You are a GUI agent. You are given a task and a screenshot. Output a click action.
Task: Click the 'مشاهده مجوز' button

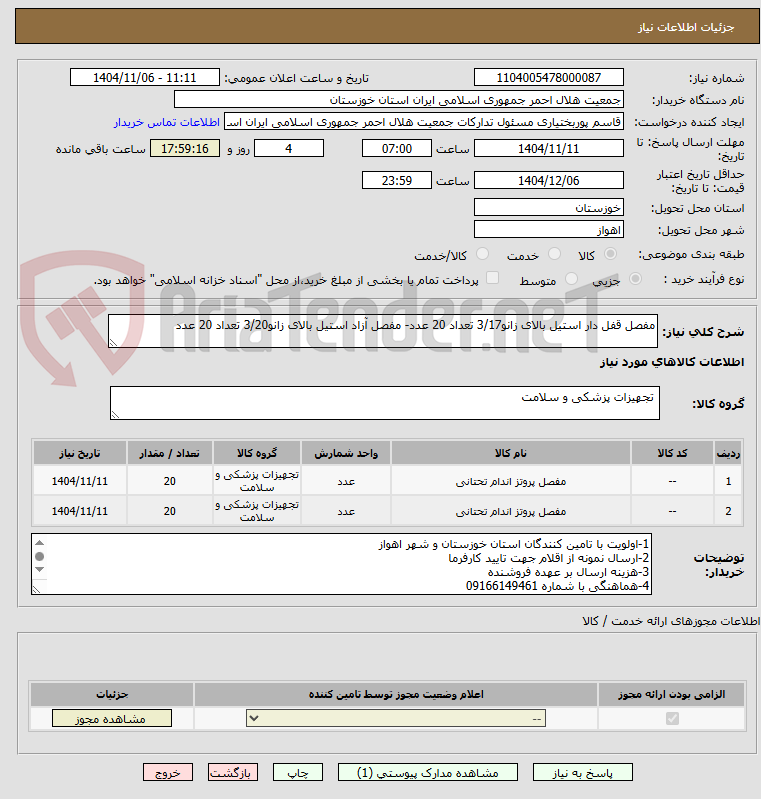[112, 718]
